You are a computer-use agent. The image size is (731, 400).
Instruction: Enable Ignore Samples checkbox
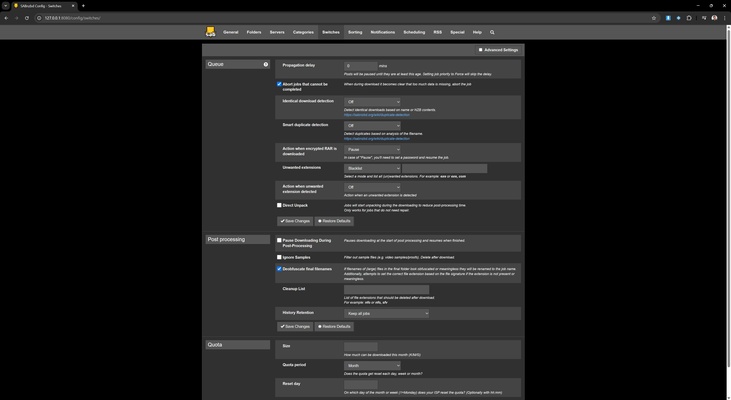[279, 257]
